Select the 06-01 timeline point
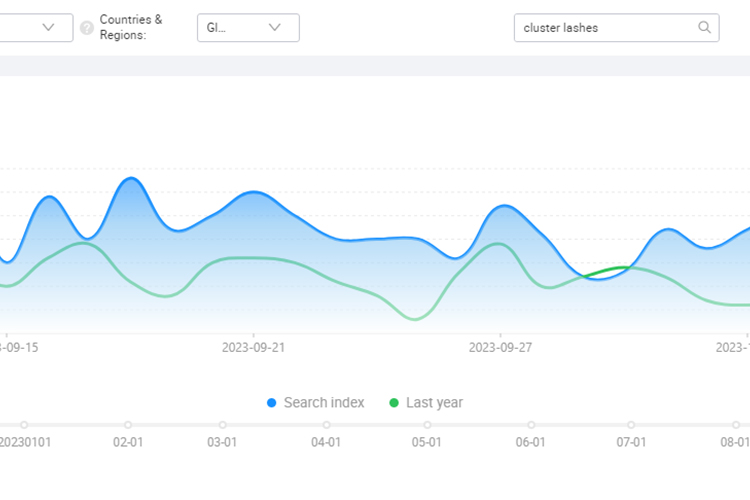This screenshot has height=500, width=750. 531,425
